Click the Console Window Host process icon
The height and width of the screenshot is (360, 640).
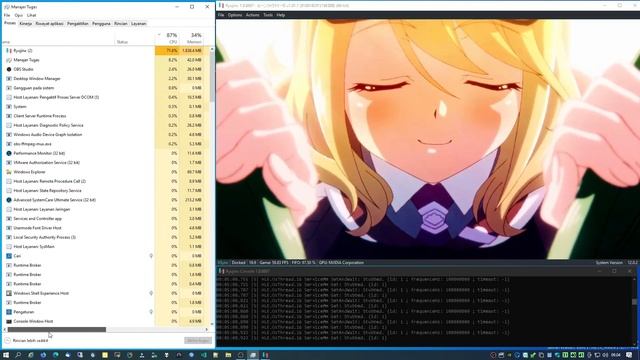tap(9, 321)
